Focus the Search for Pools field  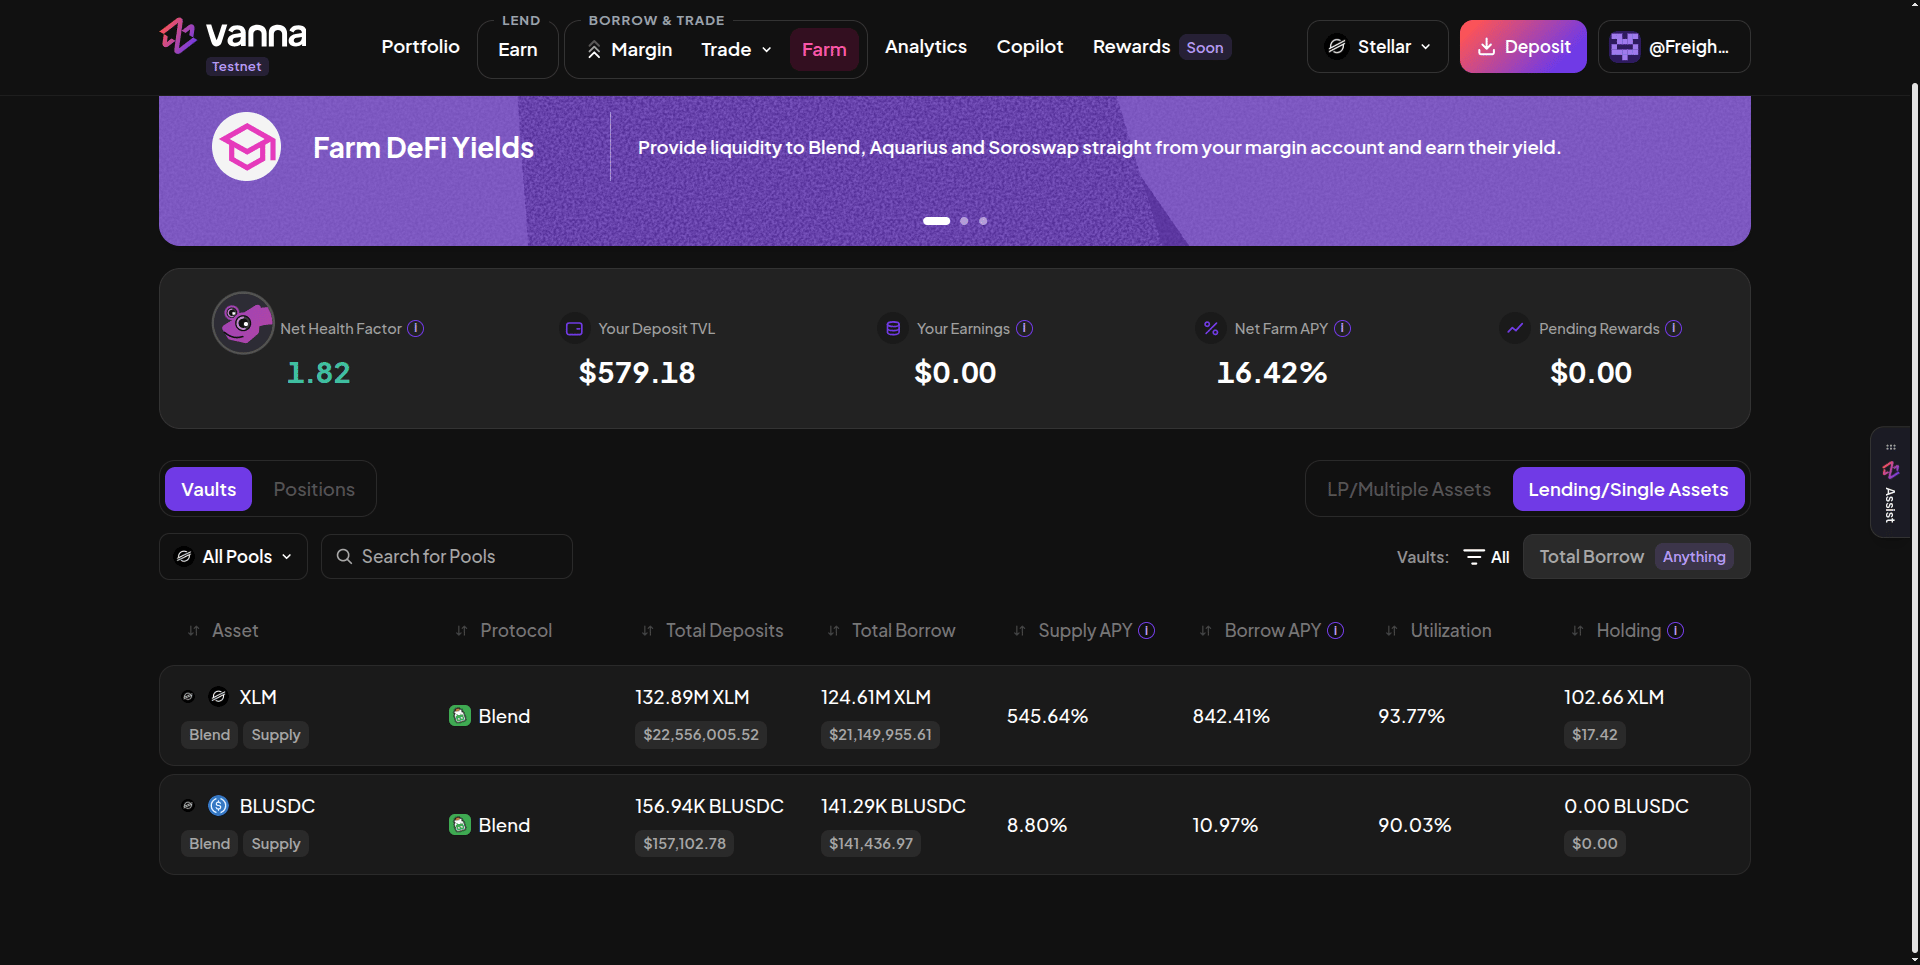coord(446,557)
